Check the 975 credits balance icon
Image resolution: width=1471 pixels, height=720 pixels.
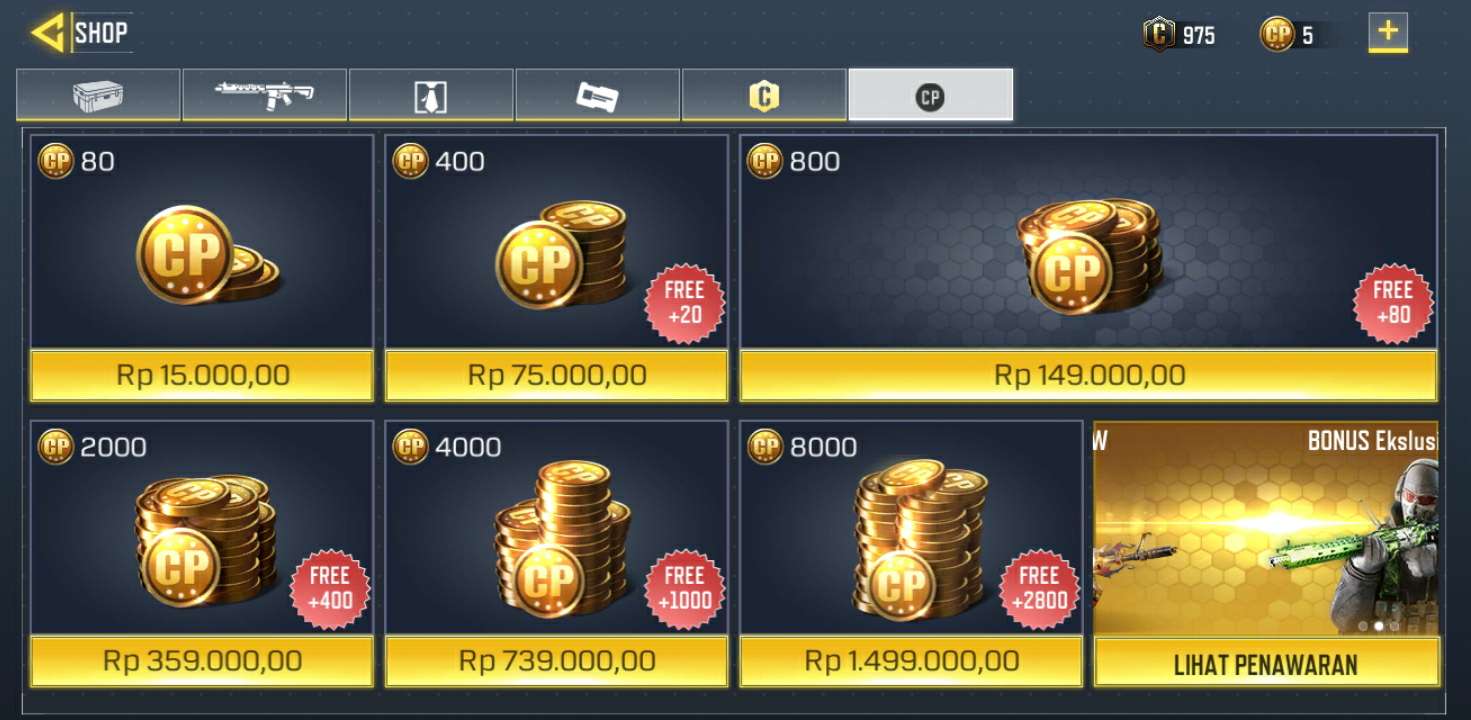[x=1159, y=35]
